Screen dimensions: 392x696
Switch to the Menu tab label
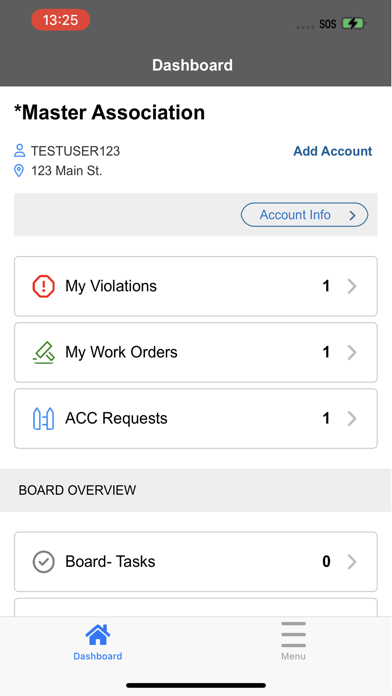tap(293, 656)
